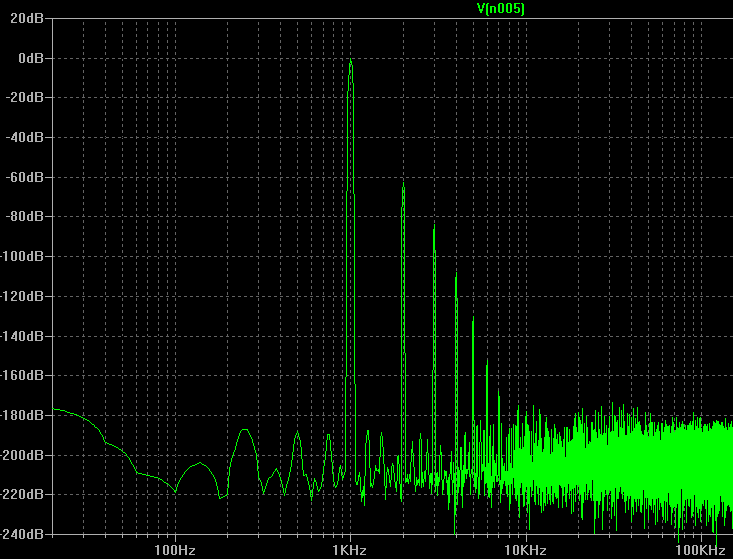Screen dimensions: 733x559
Task: Click the -220dB axis label
Action: click(22, 494)
